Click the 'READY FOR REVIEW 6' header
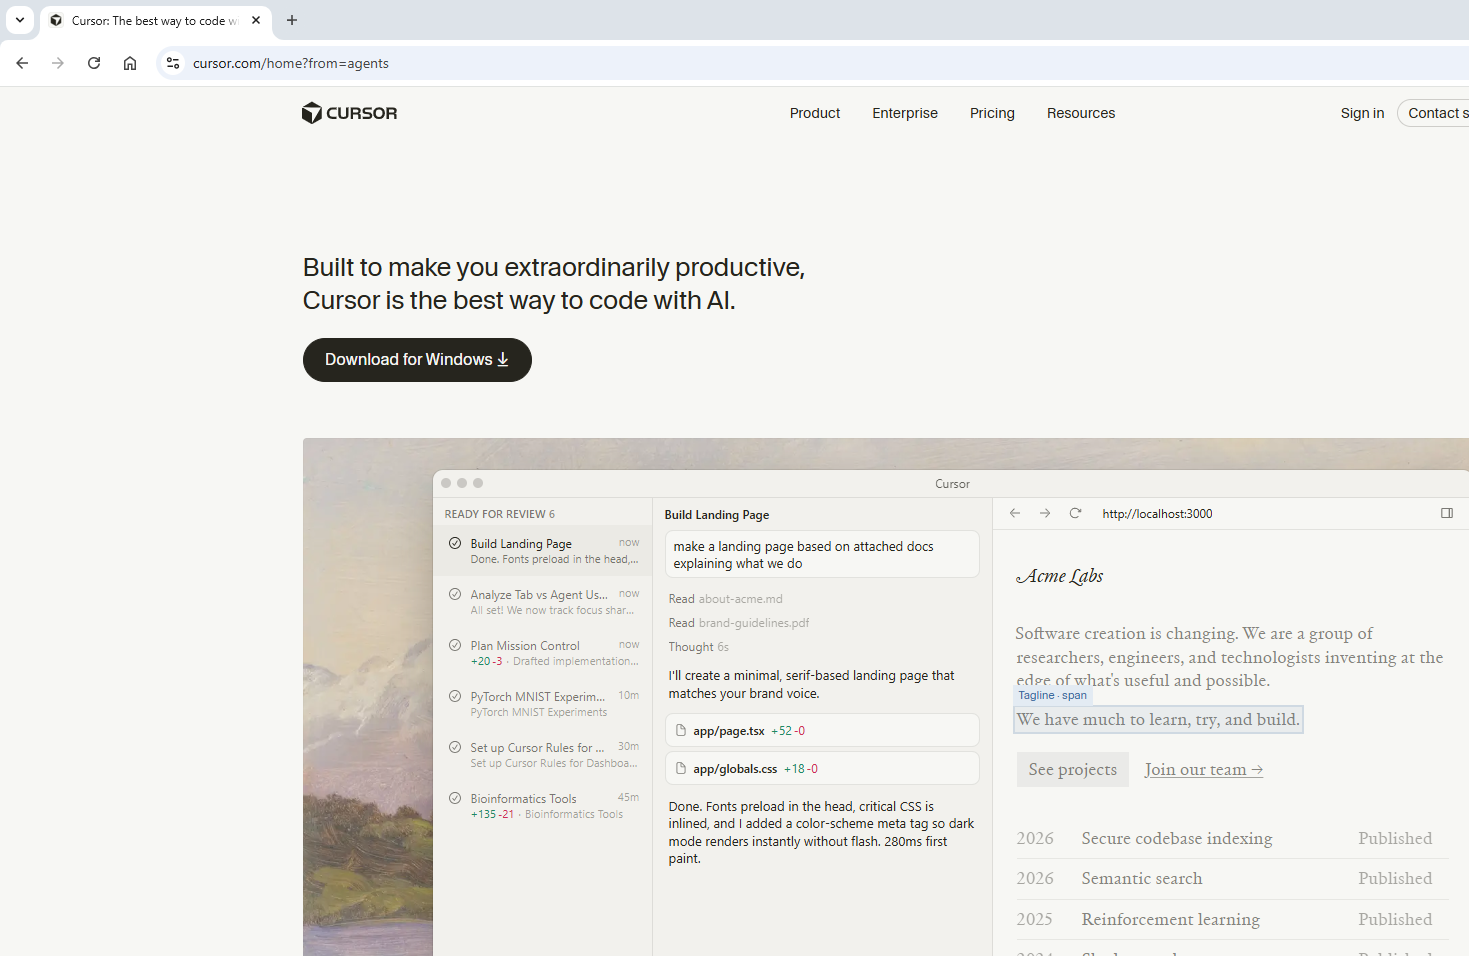Screen dimensions: 1469x956 (x=499, y=514)
